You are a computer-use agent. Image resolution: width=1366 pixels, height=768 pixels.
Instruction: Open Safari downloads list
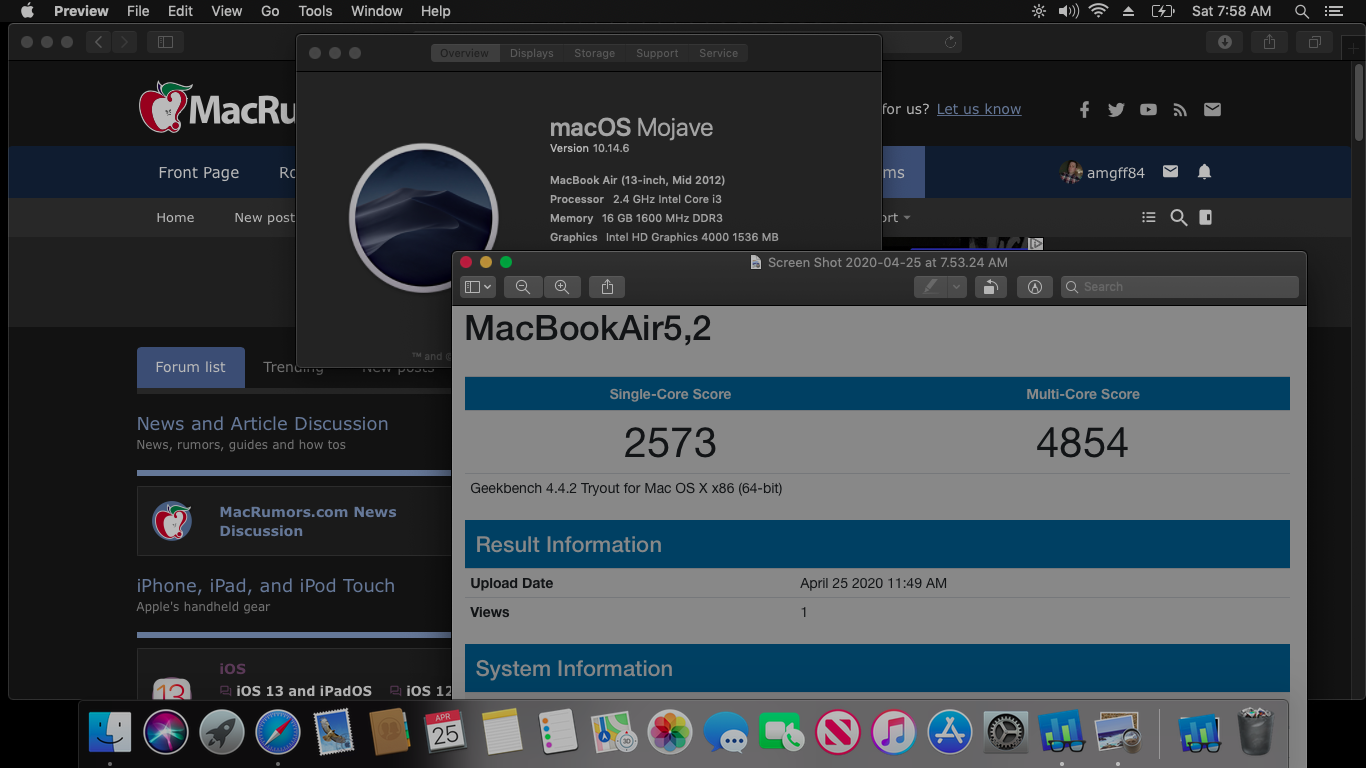[x=1225, y=42]
